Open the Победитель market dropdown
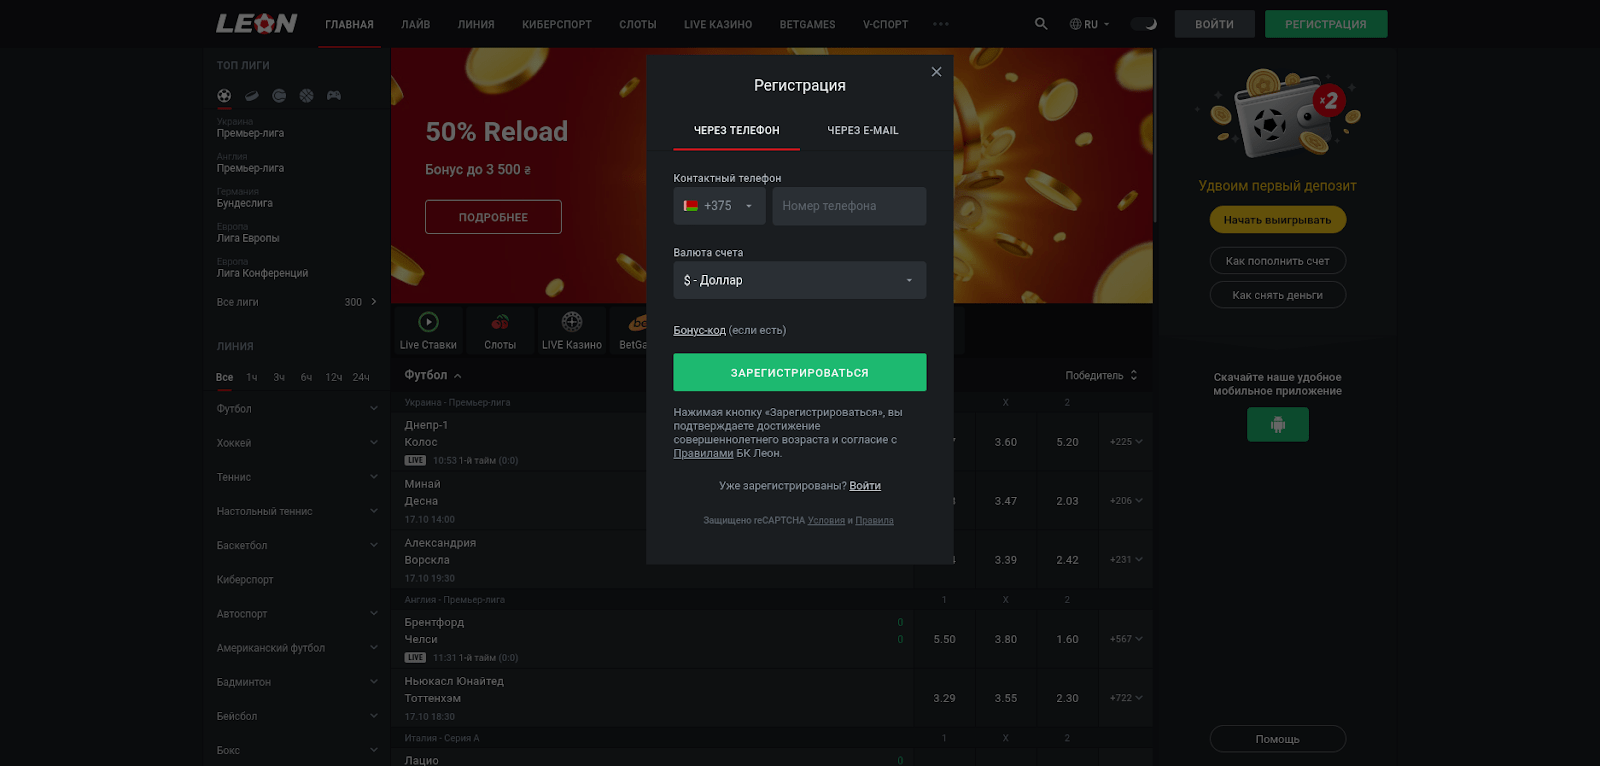Viewport: 1600px width, 766px height. pyautogui.click(x=1101, y=376)
